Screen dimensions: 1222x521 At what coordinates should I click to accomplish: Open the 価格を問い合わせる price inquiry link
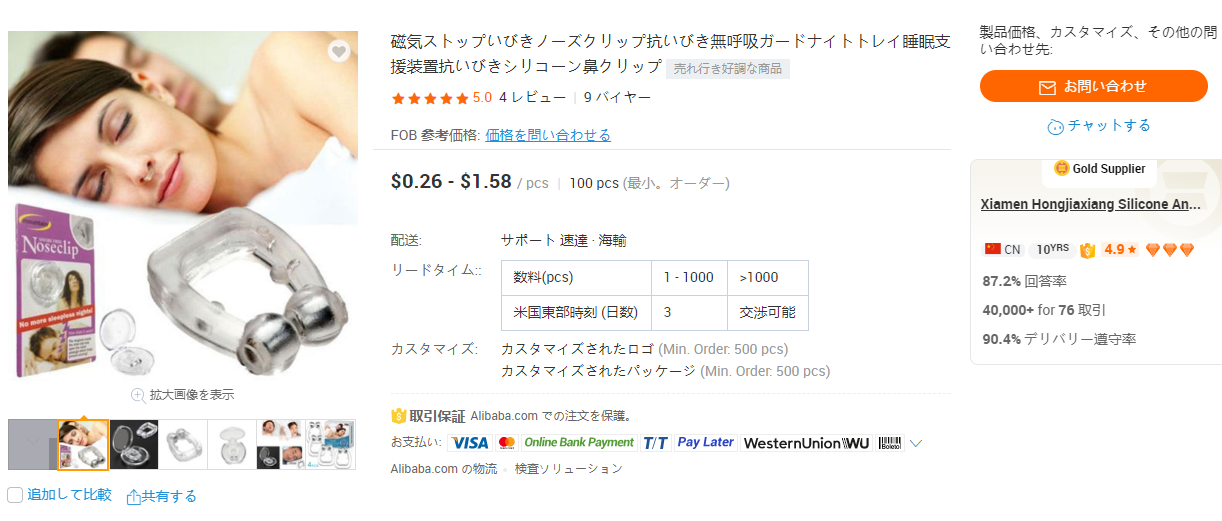(548, 135)
